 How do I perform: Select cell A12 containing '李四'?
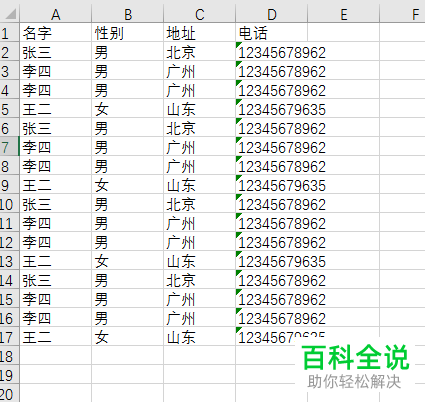tap(55, 242)
